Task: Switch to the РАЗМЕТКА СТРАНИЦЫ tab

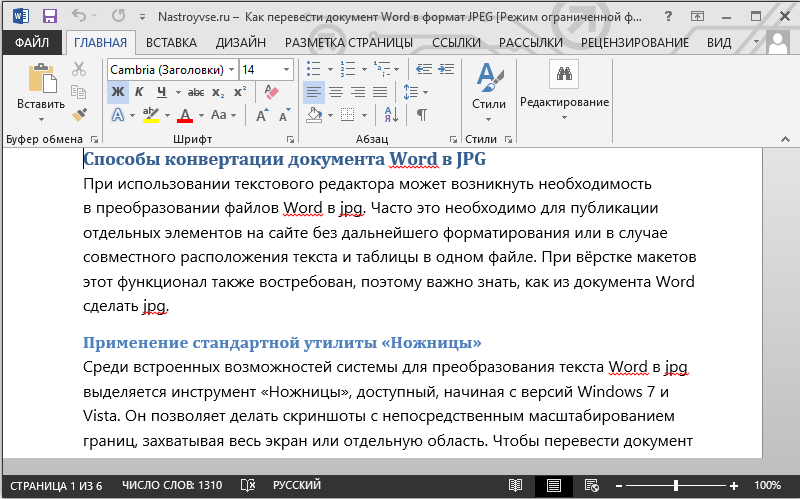Action: 349,43
